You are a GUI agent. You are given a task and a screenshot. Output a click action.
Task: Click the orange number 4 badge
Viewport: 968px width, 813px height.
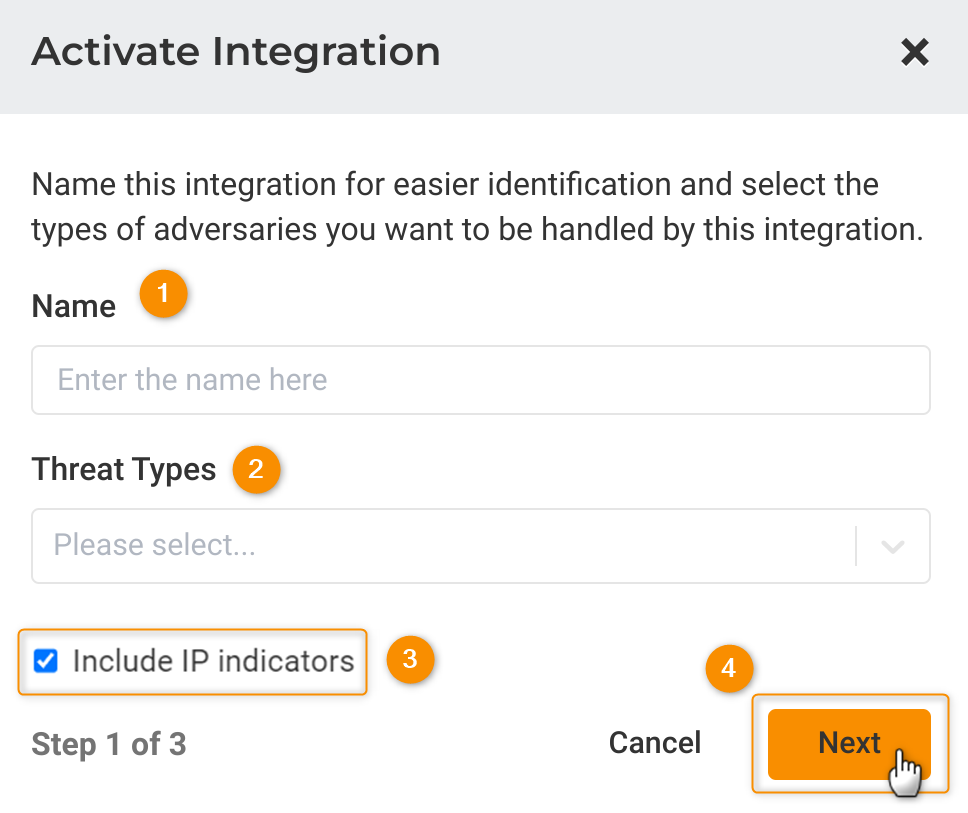coord(729,669)
